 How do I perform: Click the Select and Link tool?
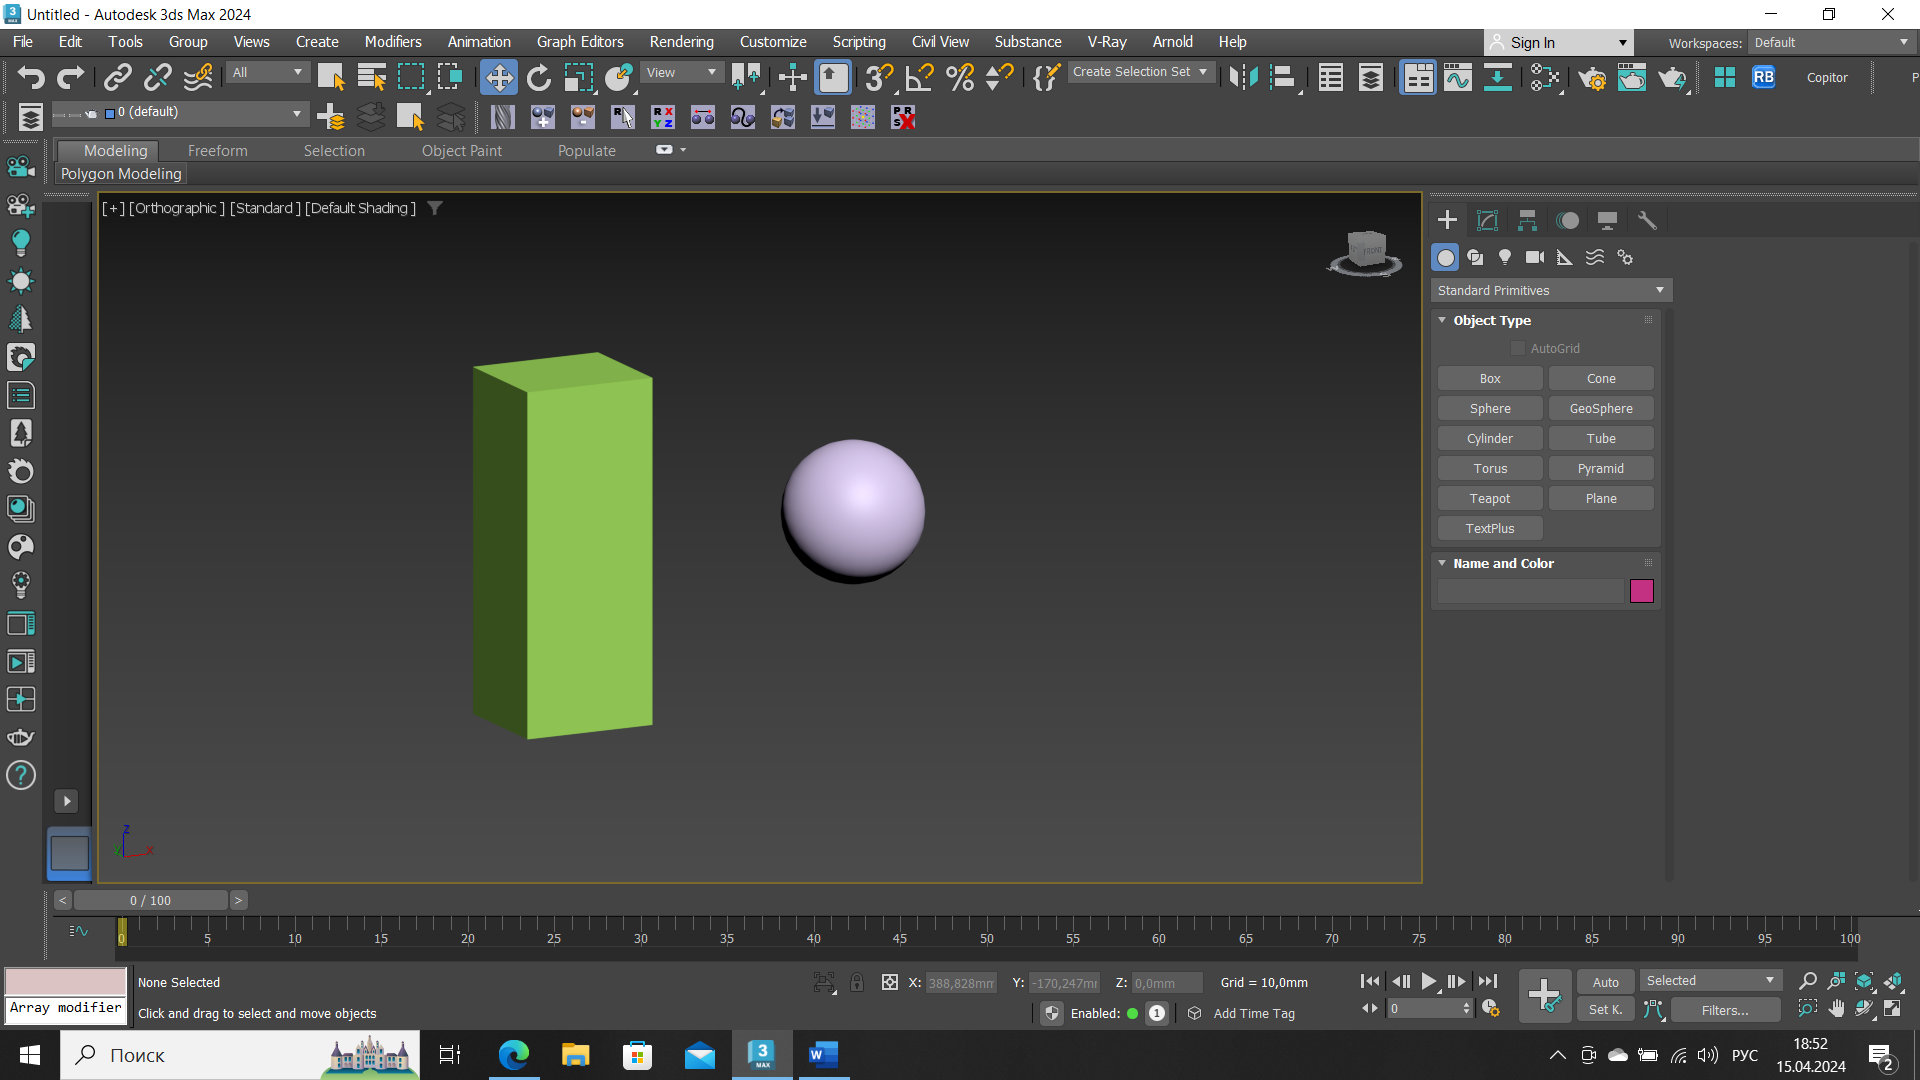[x=116, y=76]
